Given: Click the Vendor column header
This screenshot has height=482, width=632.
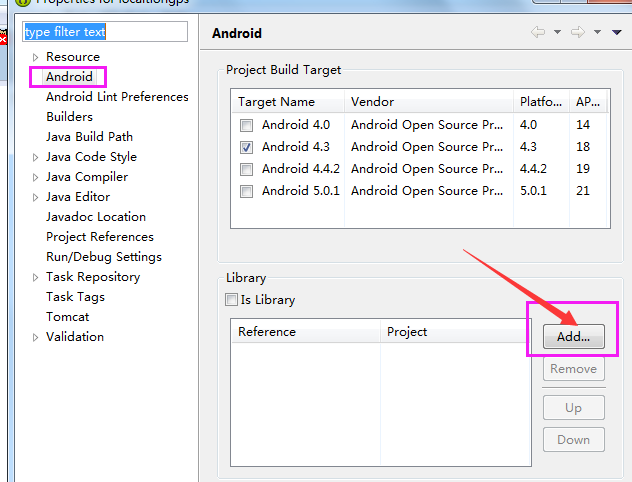Looking at the screenshot, I should tap(429, 102).
